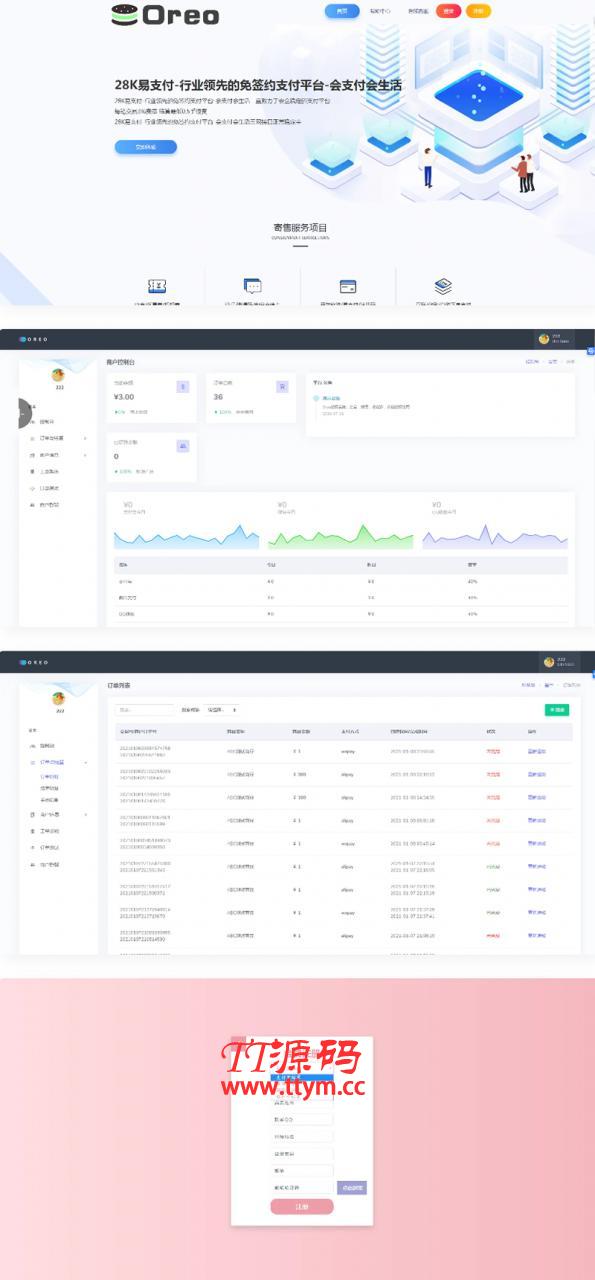Open 用户管理 in the 商户控制台 sidebar
This screenshot has width=595, height=1280.
pyautogui.click(x=48, y=505)
